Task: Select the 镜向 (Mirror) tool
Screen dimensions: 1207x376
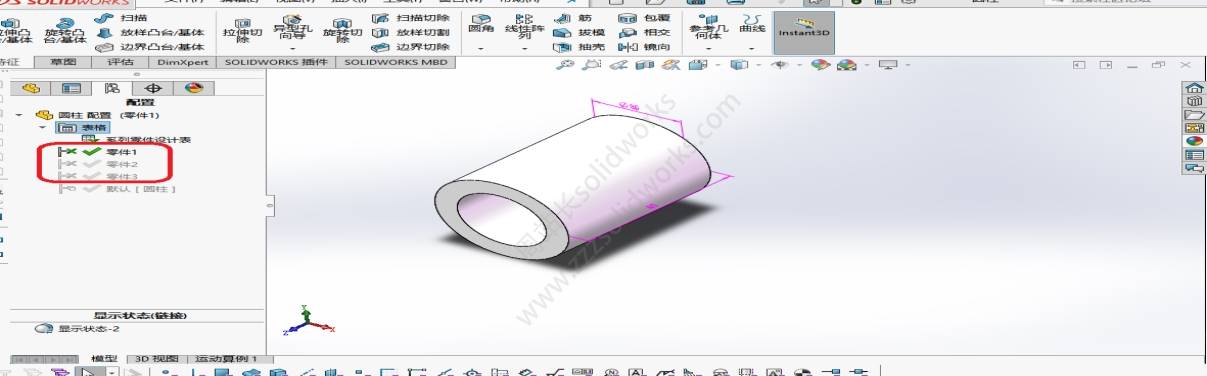Action: tap(644, 46)
